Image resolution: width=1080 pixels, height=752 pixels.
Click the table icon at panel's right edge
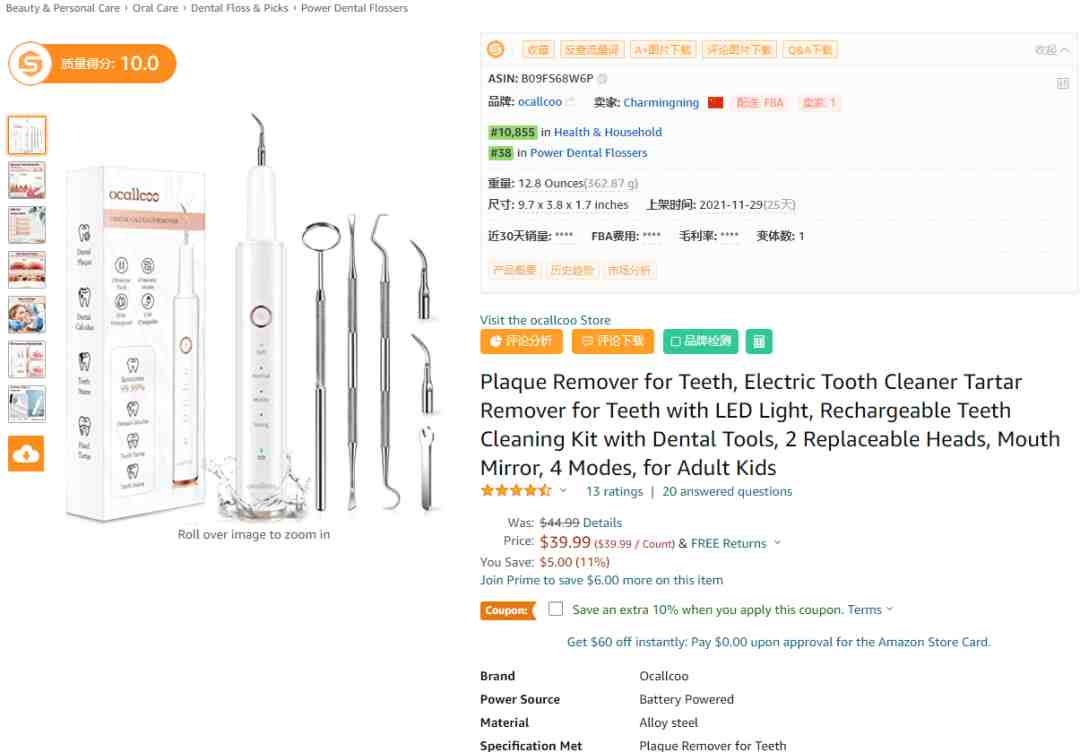click(x=1063, y=84)
